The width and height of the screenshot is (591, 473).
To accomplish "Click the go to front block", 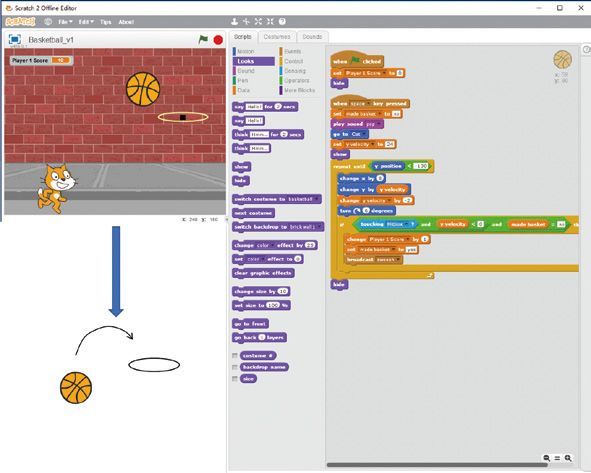I will 250,324.
